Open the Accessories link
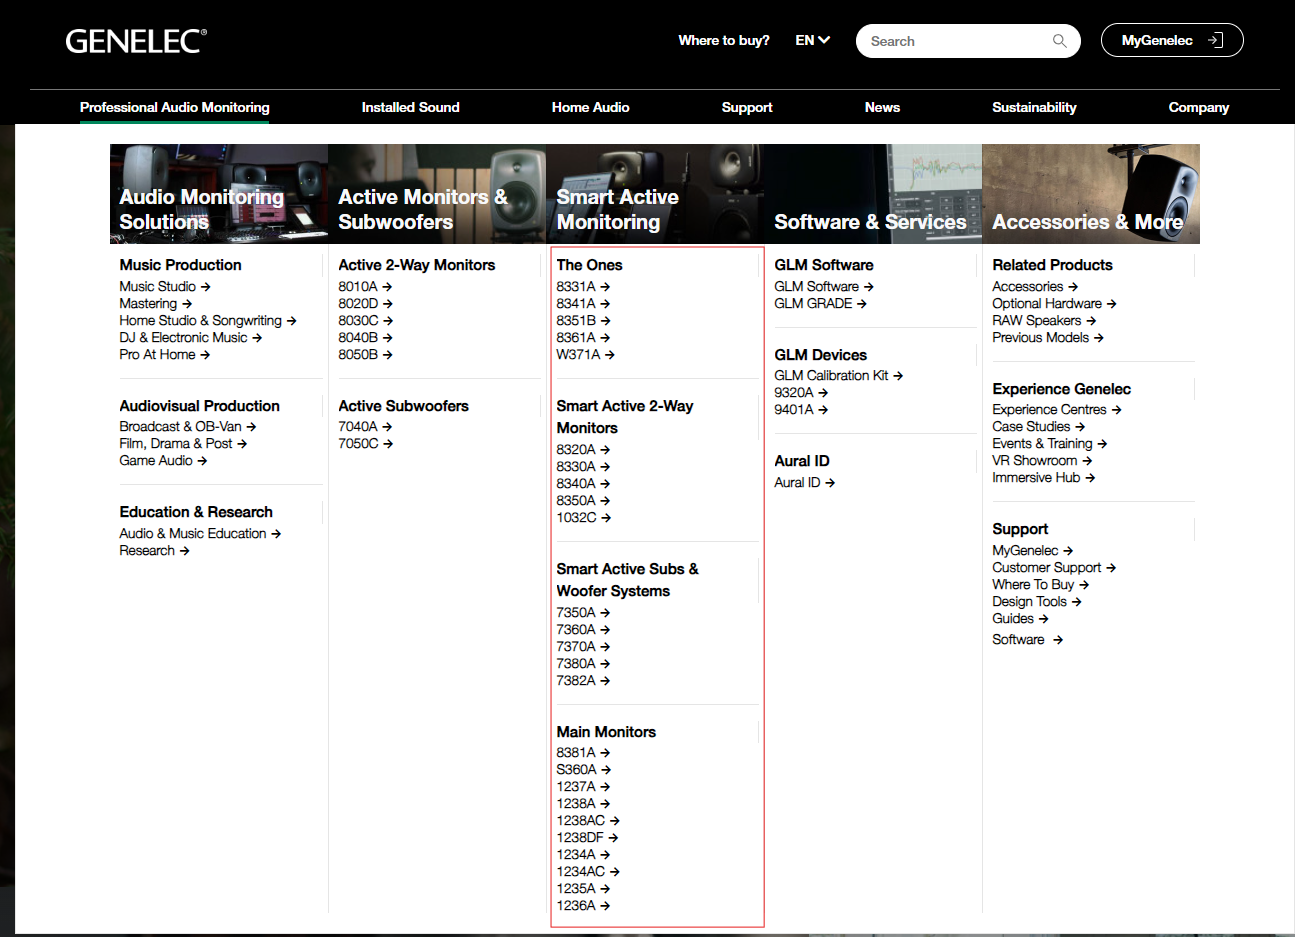Viewport: 1295px width, 937px height. (1035, 286)
